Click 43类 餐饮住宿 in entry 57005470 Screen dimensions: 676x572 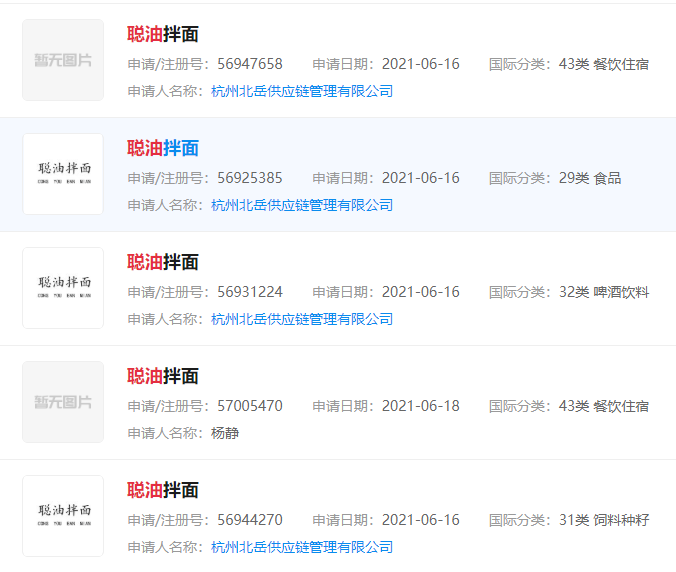604,406
